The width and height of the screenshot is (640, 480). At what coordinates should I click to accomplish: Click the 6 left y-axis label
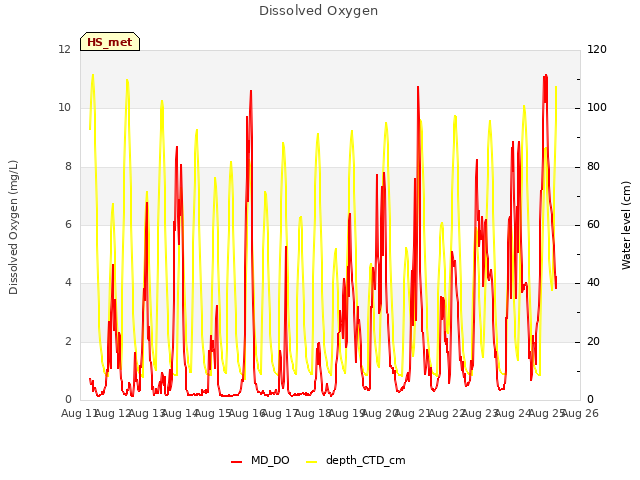[68, 224]
